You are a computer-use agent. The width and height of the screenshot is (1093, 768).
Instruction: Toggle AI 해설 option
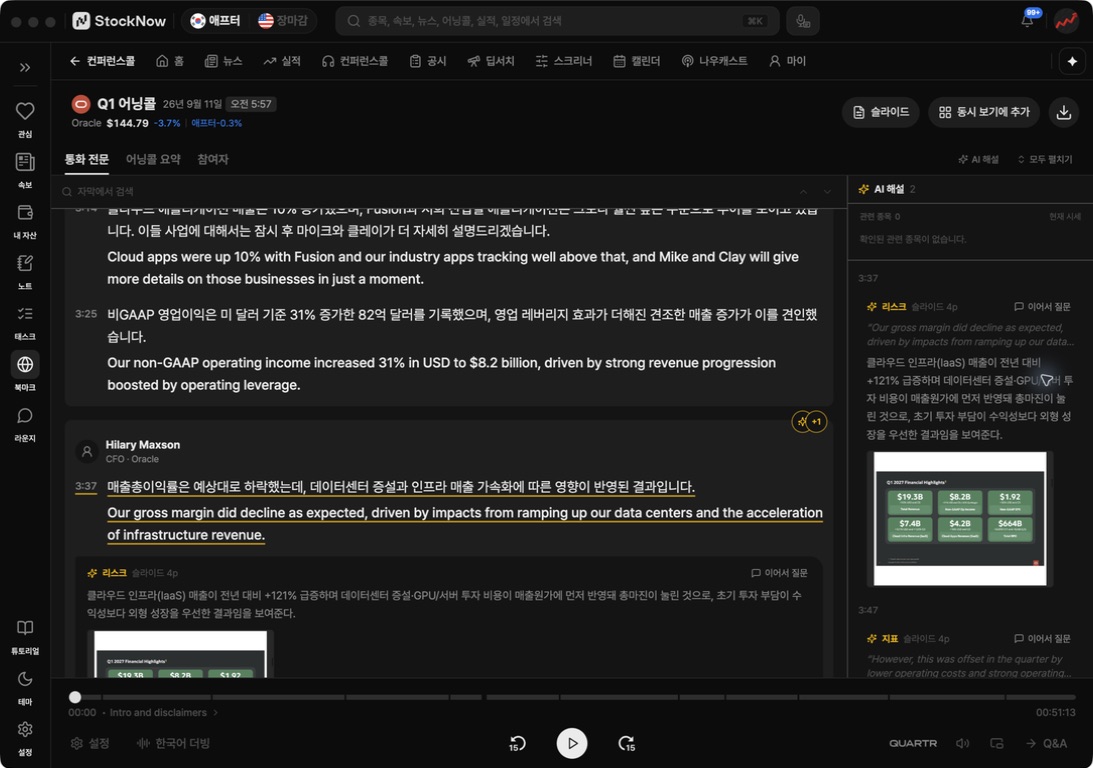point(979,160)
